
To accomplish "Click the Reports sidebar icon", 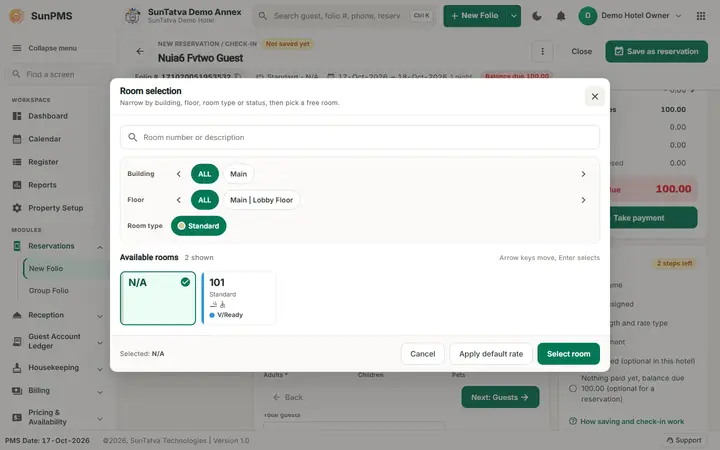I will click(17, 185).
